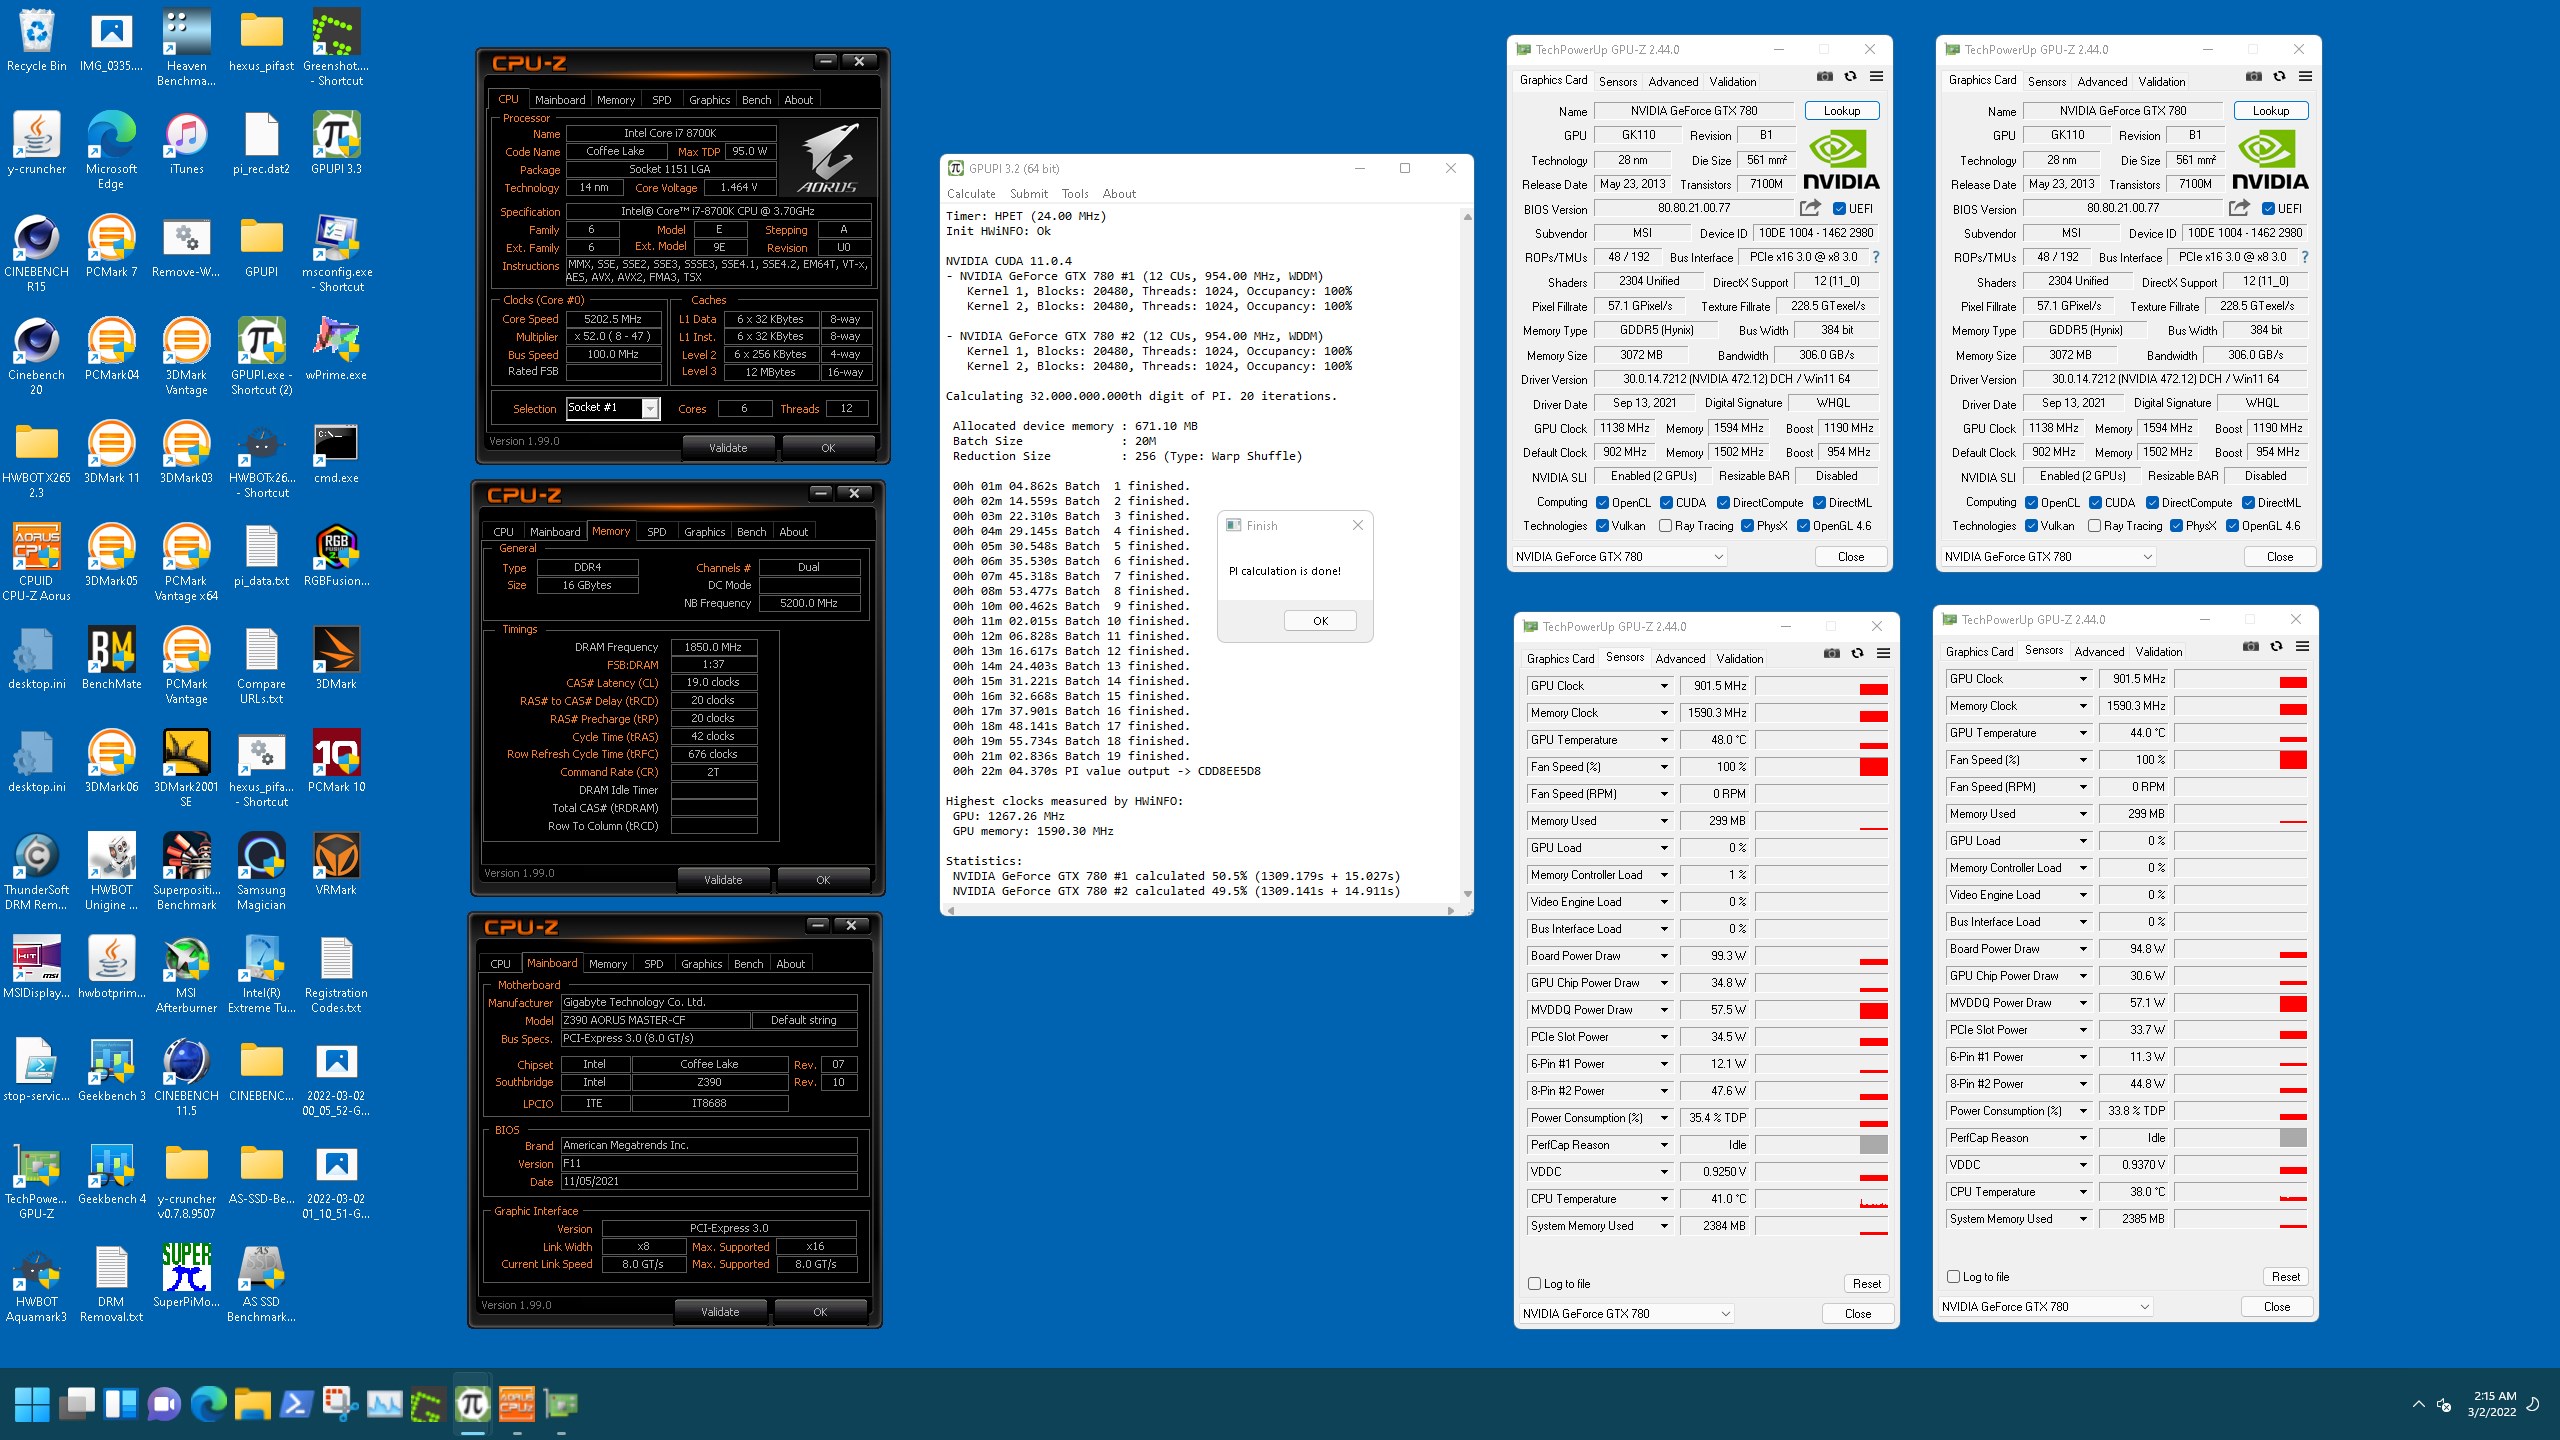
Task: Open Submit menu in GPUPI window
Action: tap(1029, 194)
